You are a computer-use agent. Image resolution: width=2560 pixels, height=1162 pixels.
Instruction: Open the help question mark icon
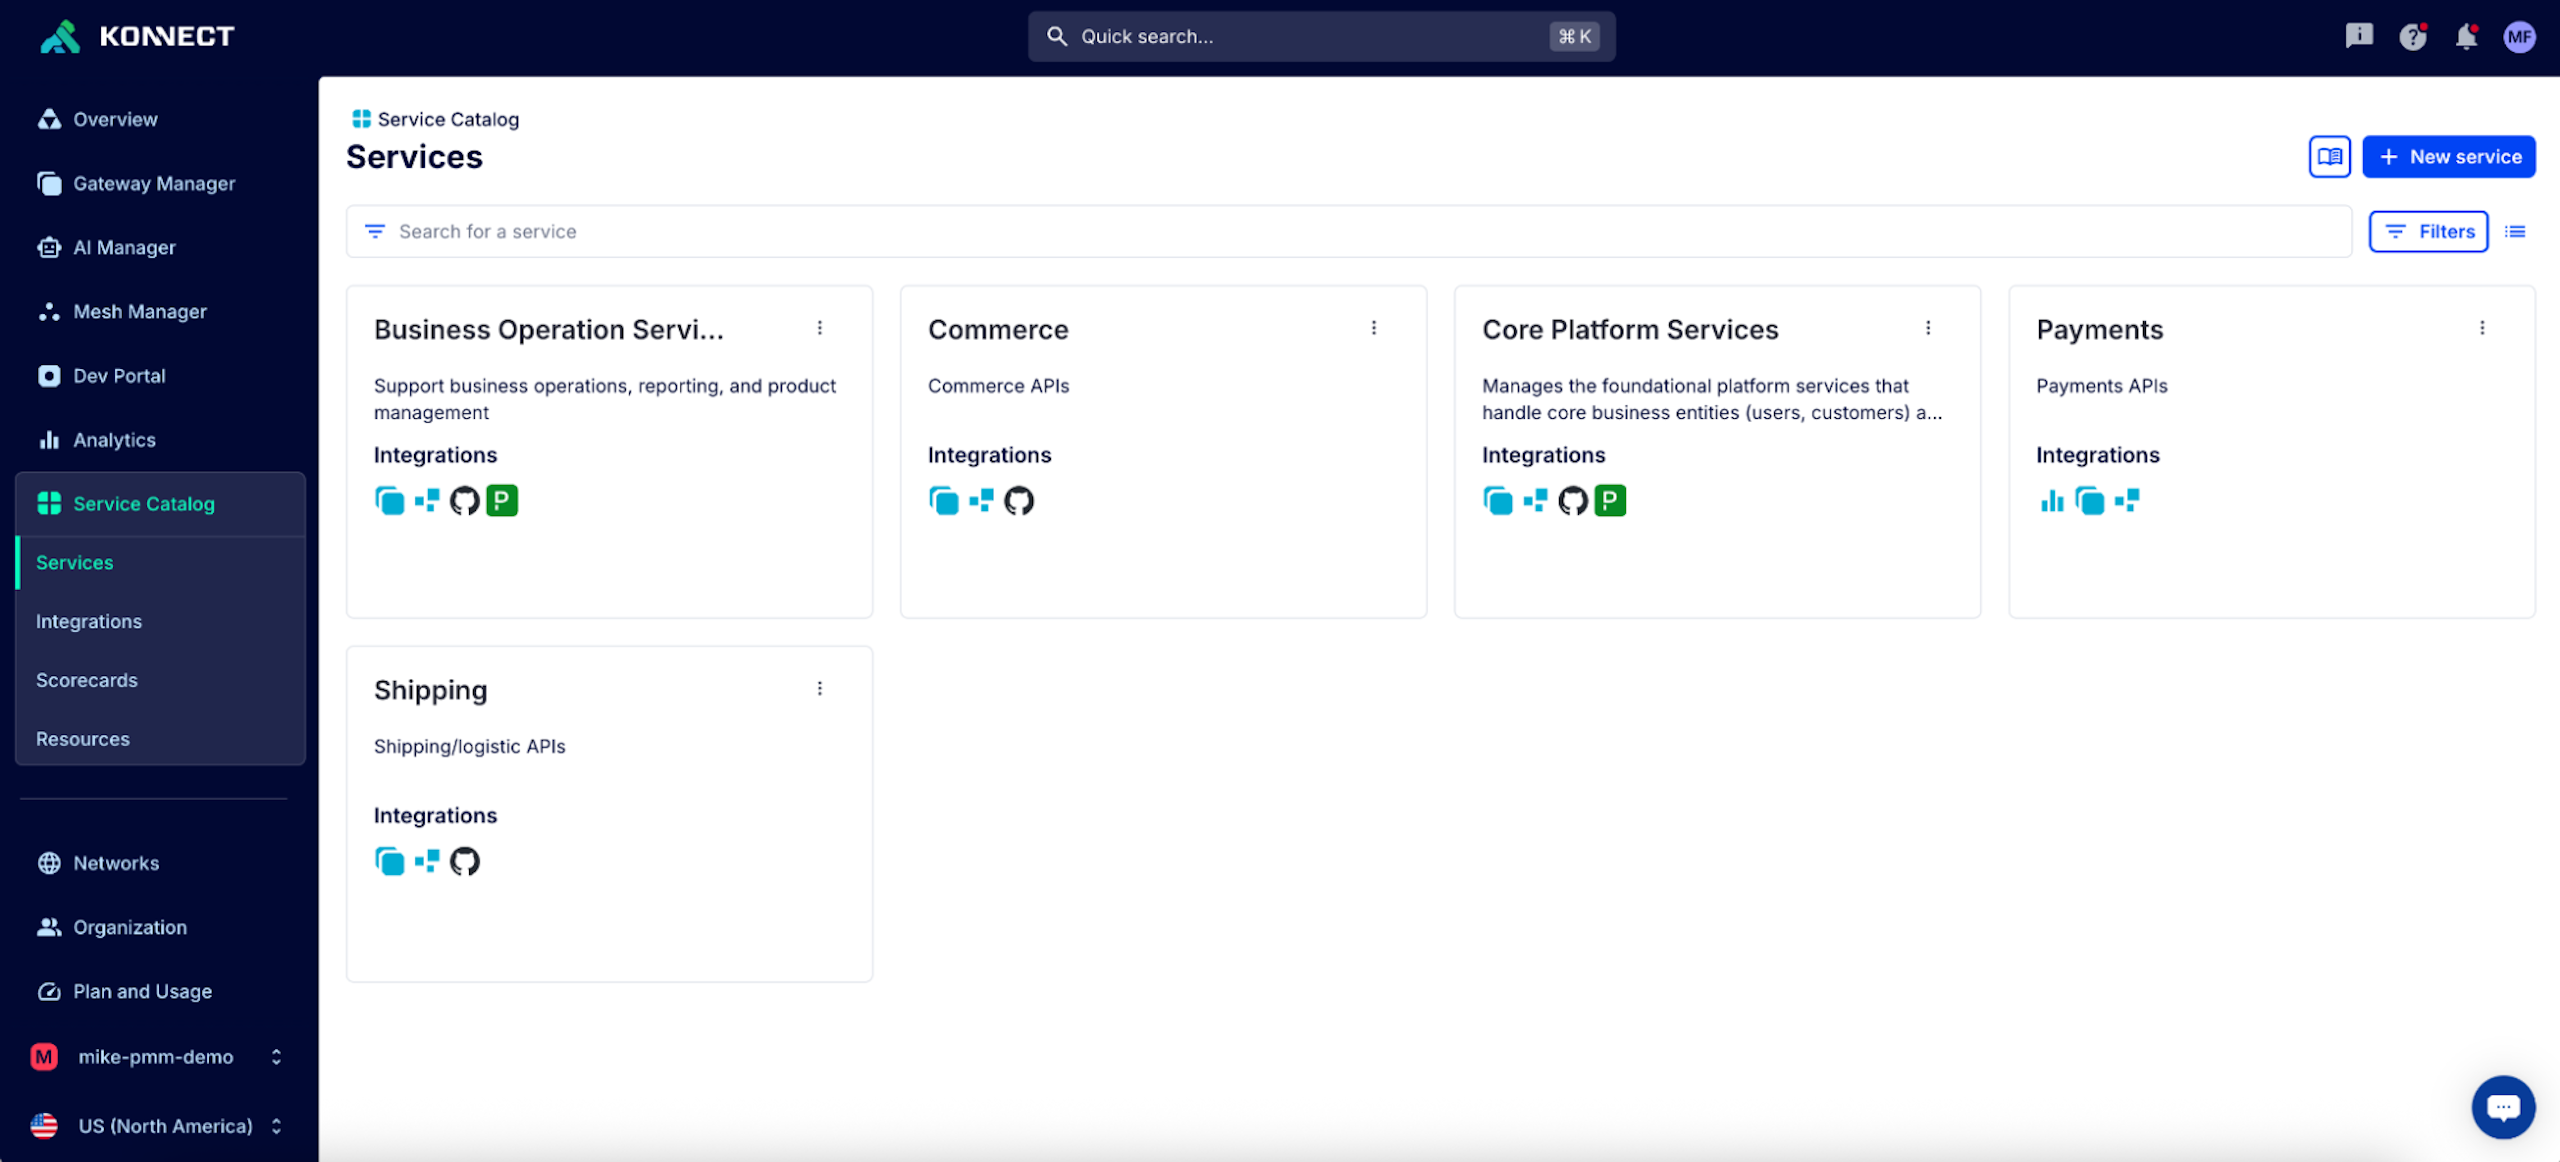click(x=2412, y=37)
